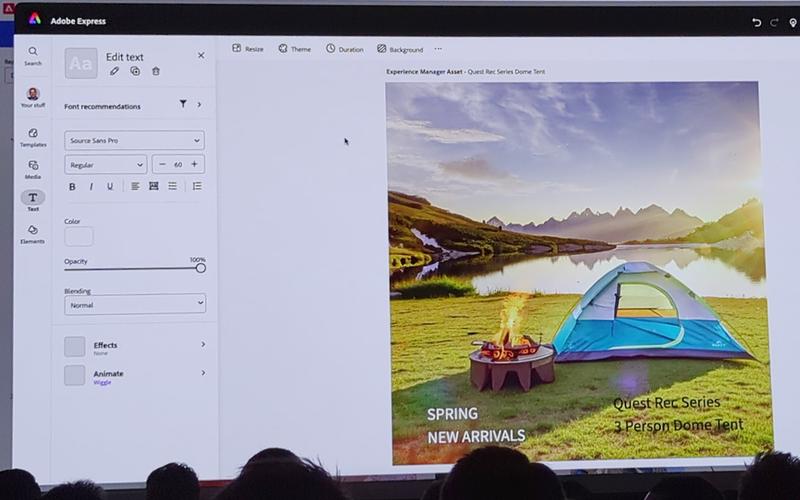Click the Aa text preview thumbnail

[81, 63]
